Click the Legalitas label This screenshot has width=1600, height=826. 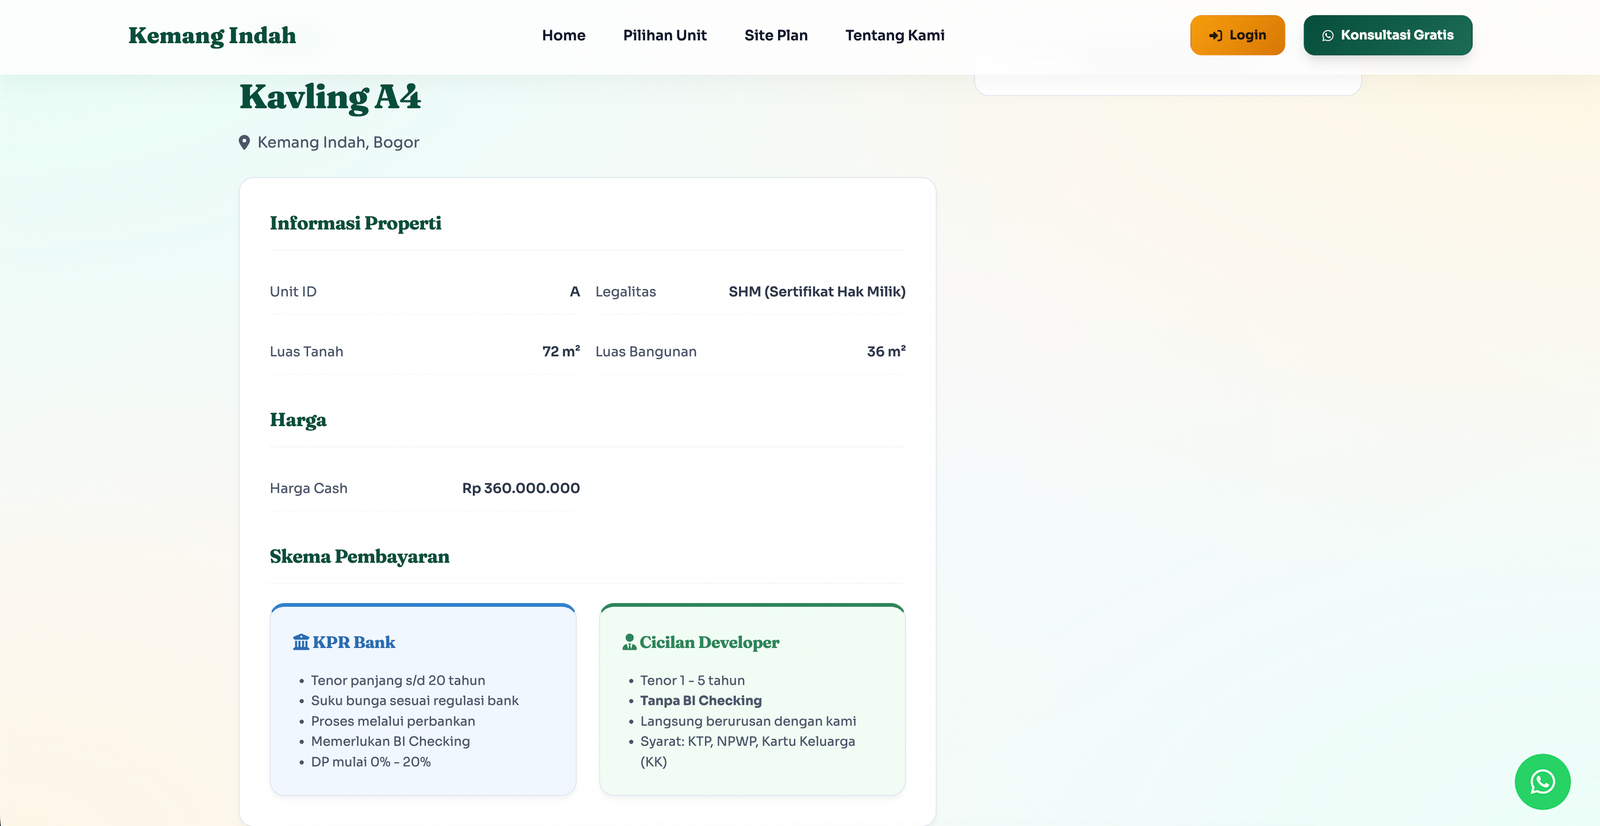626,292
